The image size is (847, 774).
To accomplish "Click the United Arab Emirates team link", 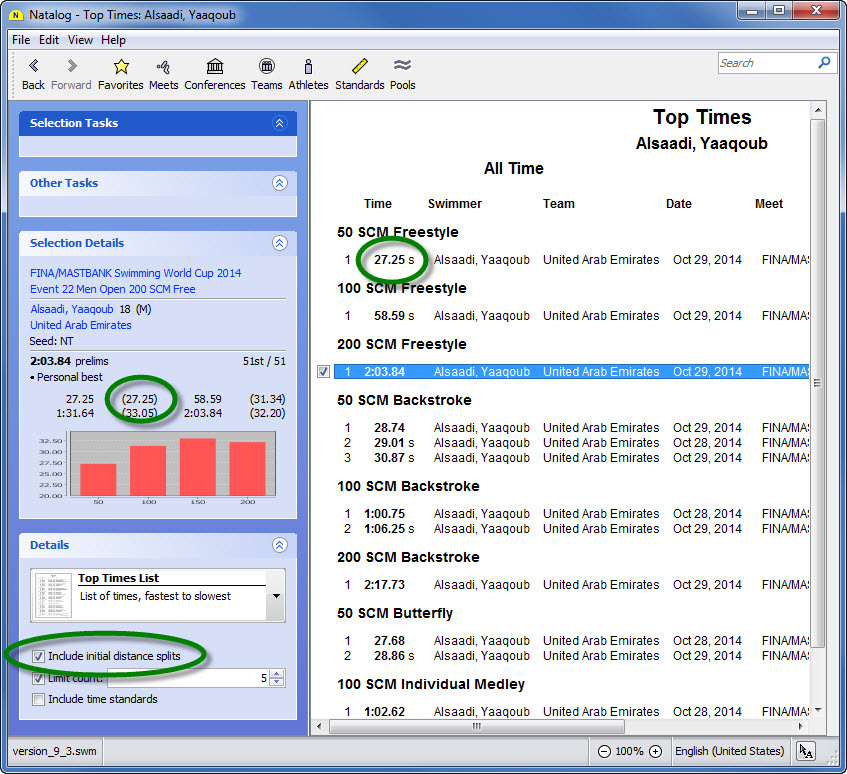I will (81, 325).
